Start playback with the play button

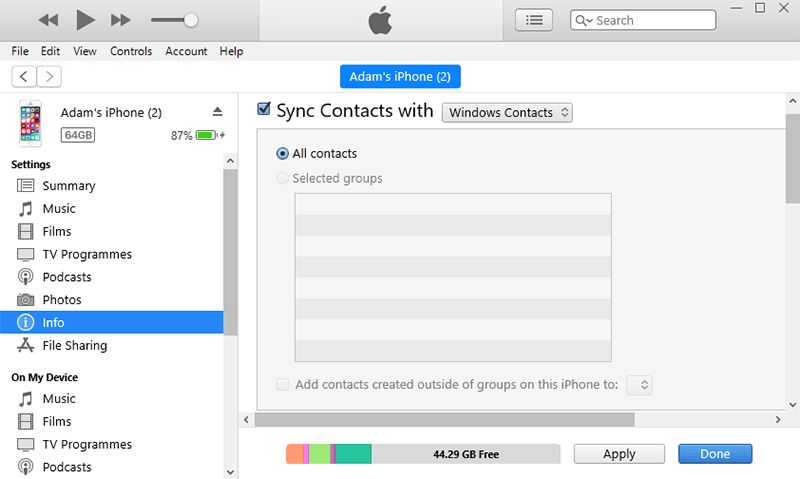tap(85, 20)
